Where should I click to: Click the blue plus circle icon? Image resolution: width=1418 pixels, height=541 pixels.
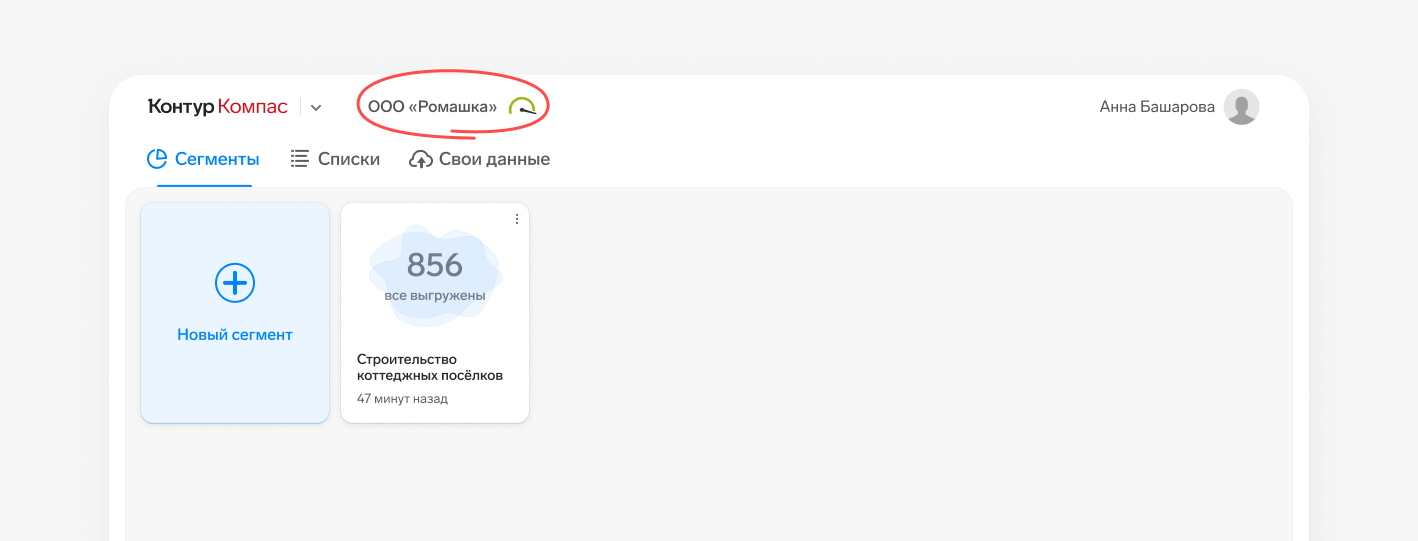click(235, 284)
